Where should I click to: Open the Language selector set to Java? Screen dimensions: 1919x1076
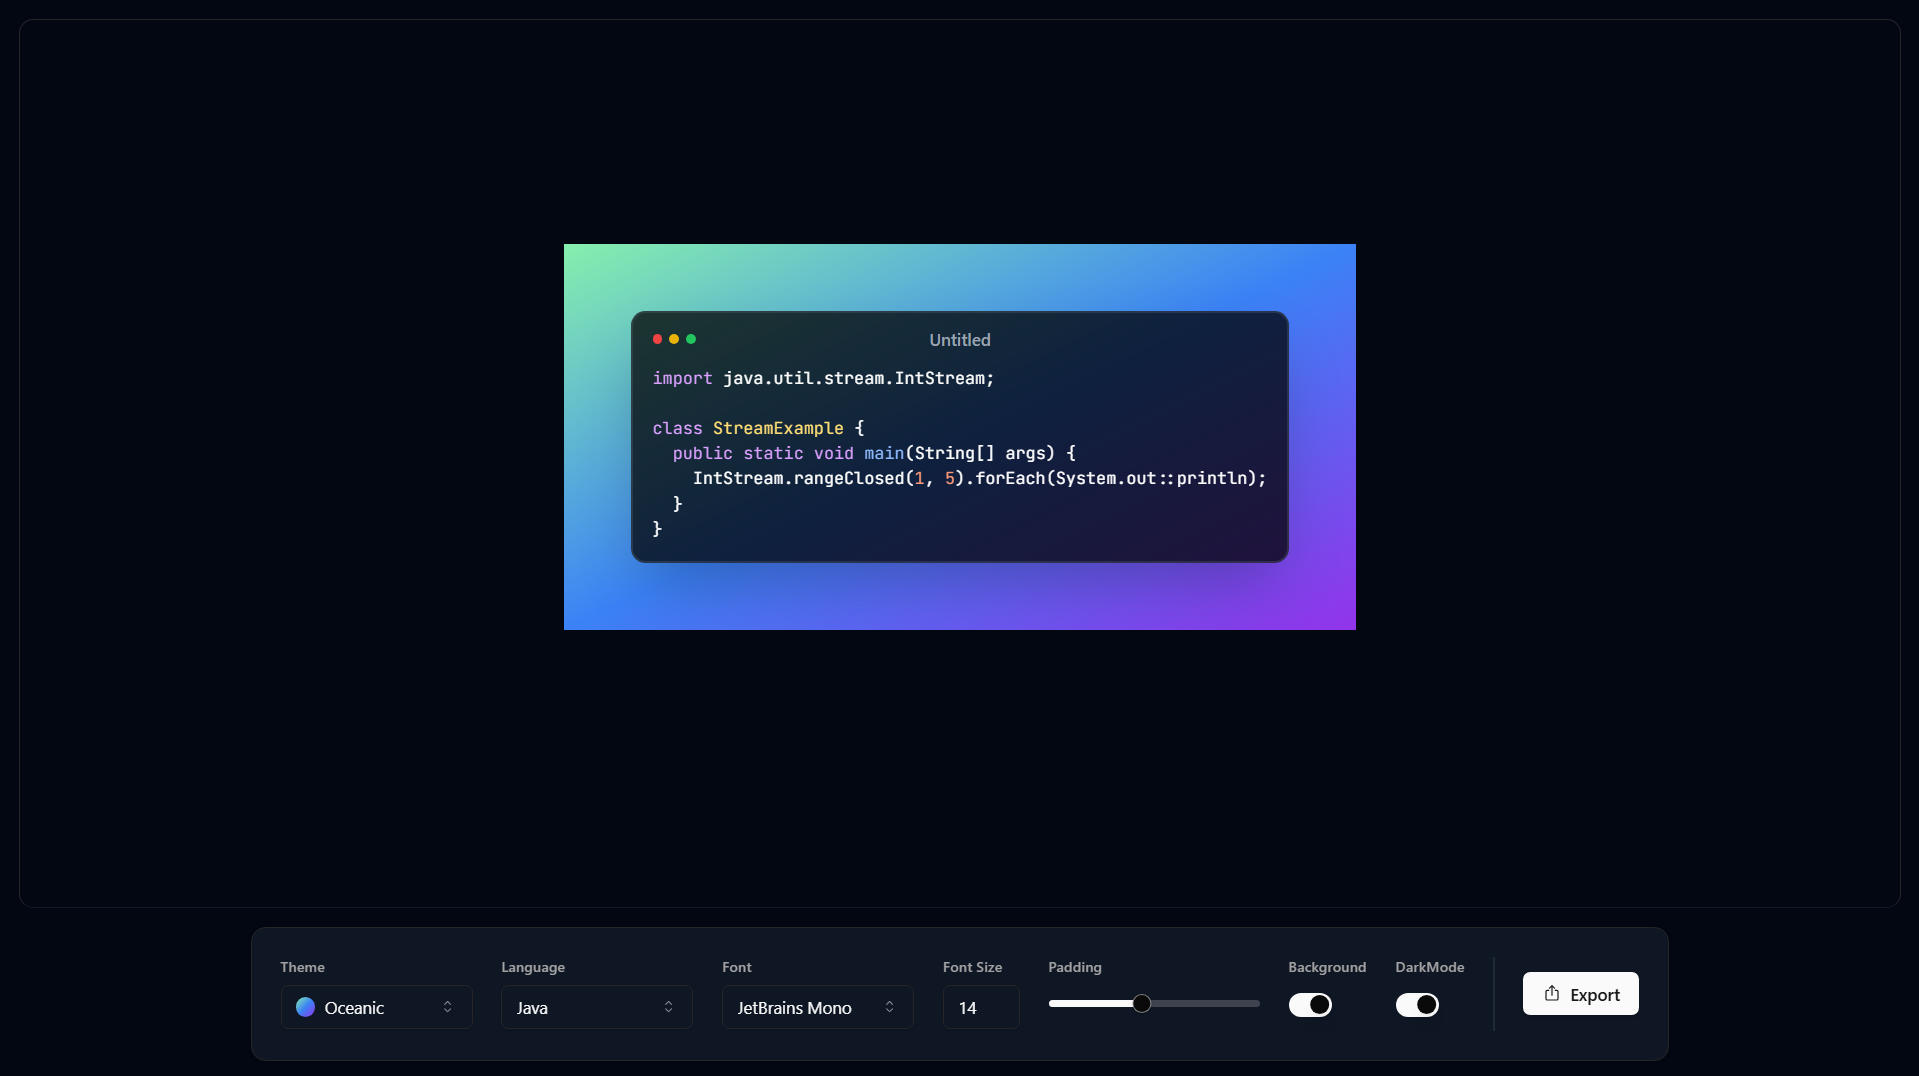point(595,1008)
